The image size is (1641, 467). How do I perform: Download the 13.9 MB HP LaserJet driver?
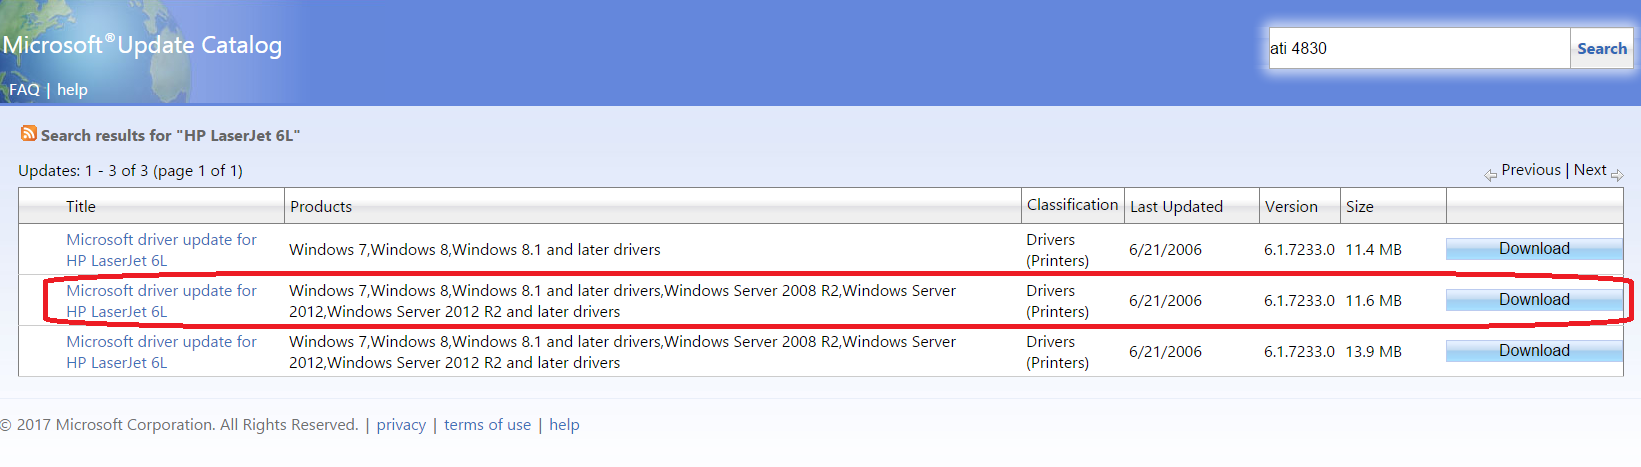(1534, 351)
